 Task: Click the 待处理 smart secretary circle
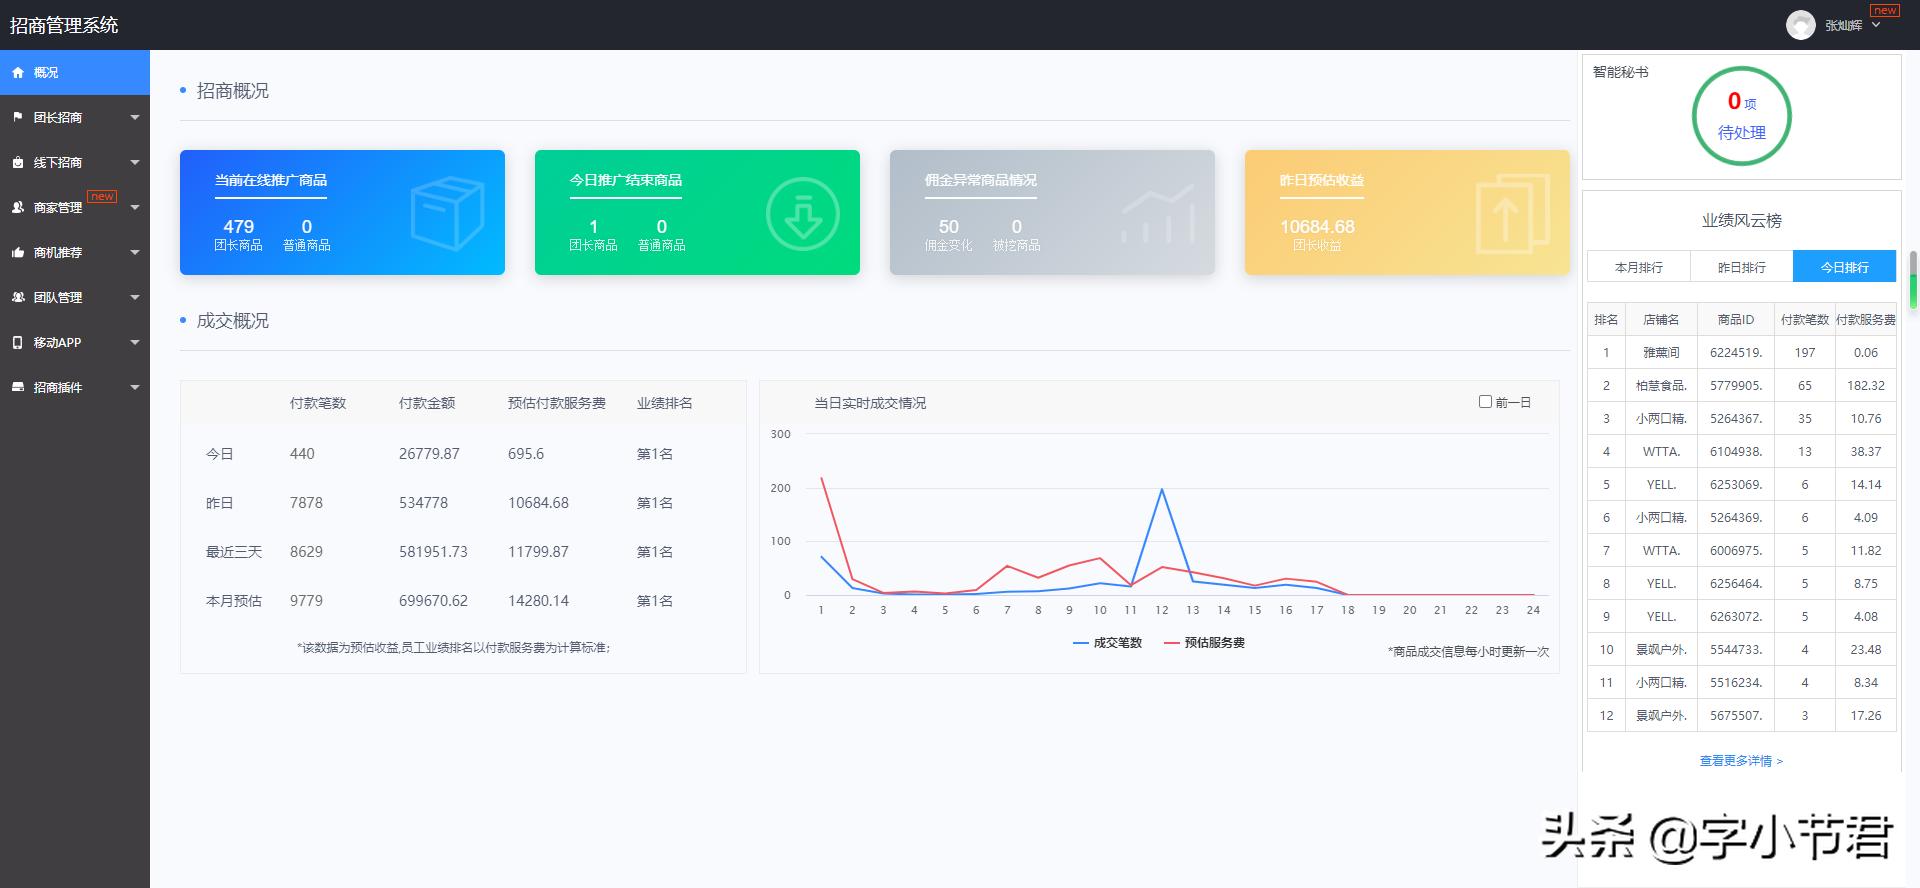[1741, 116]
